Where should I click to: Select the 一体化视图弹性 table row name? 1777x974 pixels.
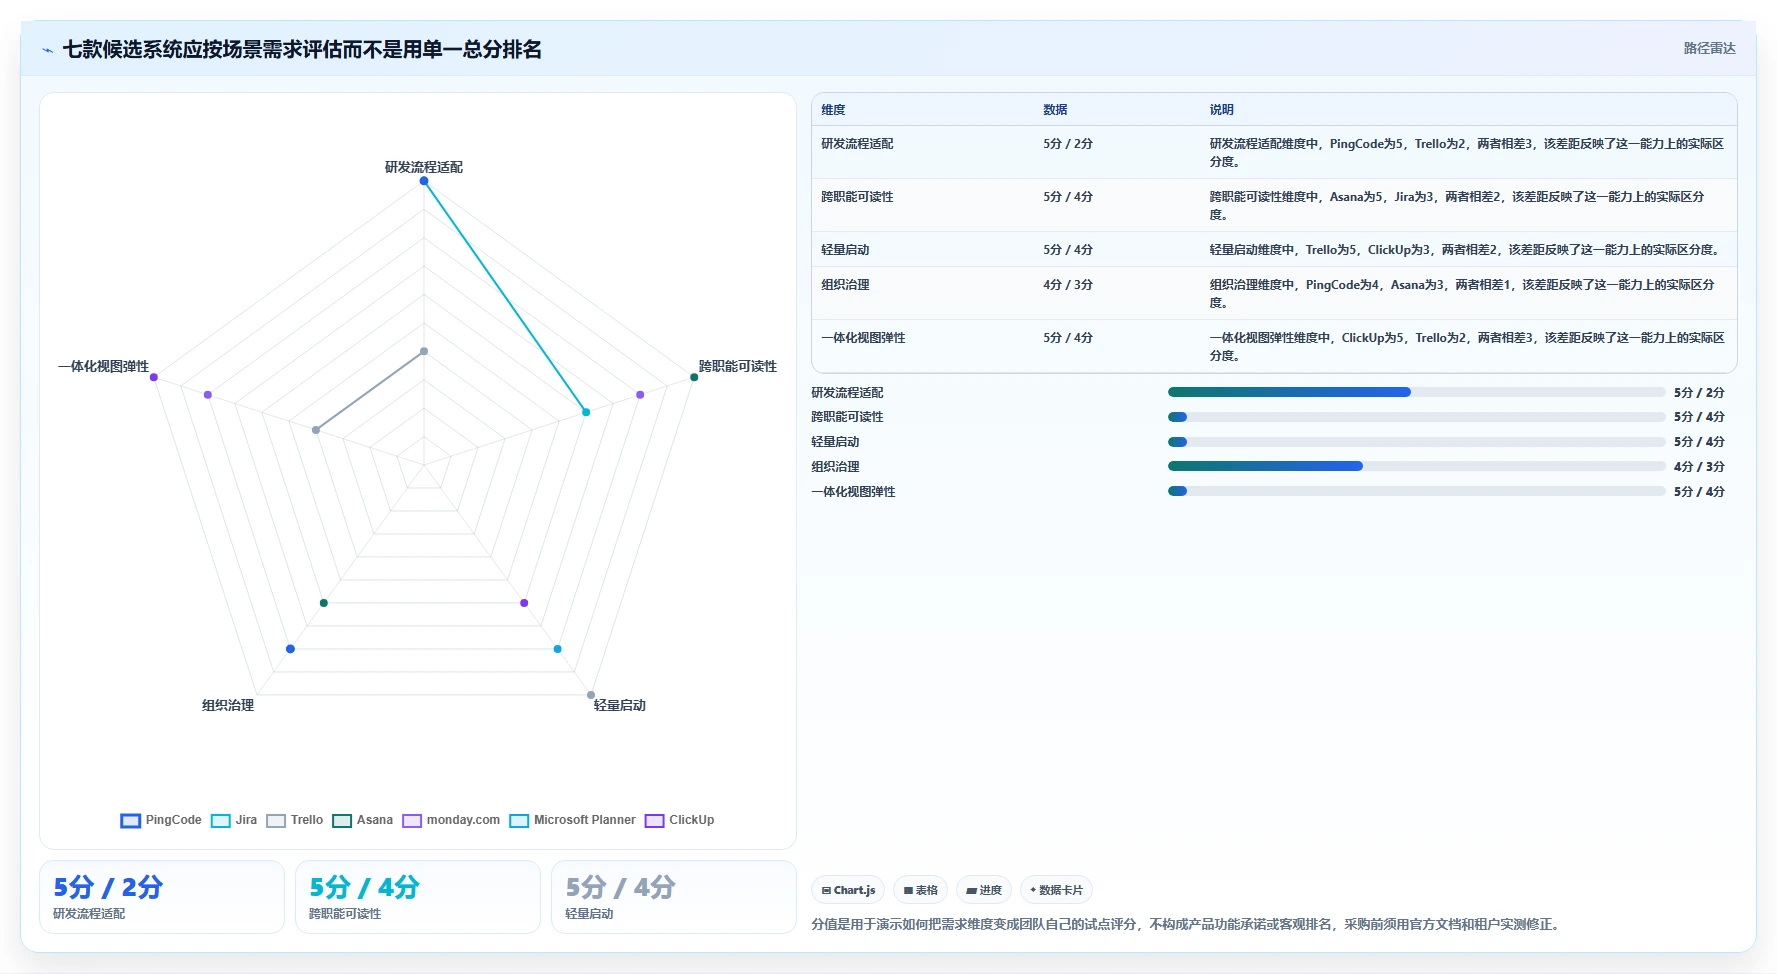coord(863,338)
